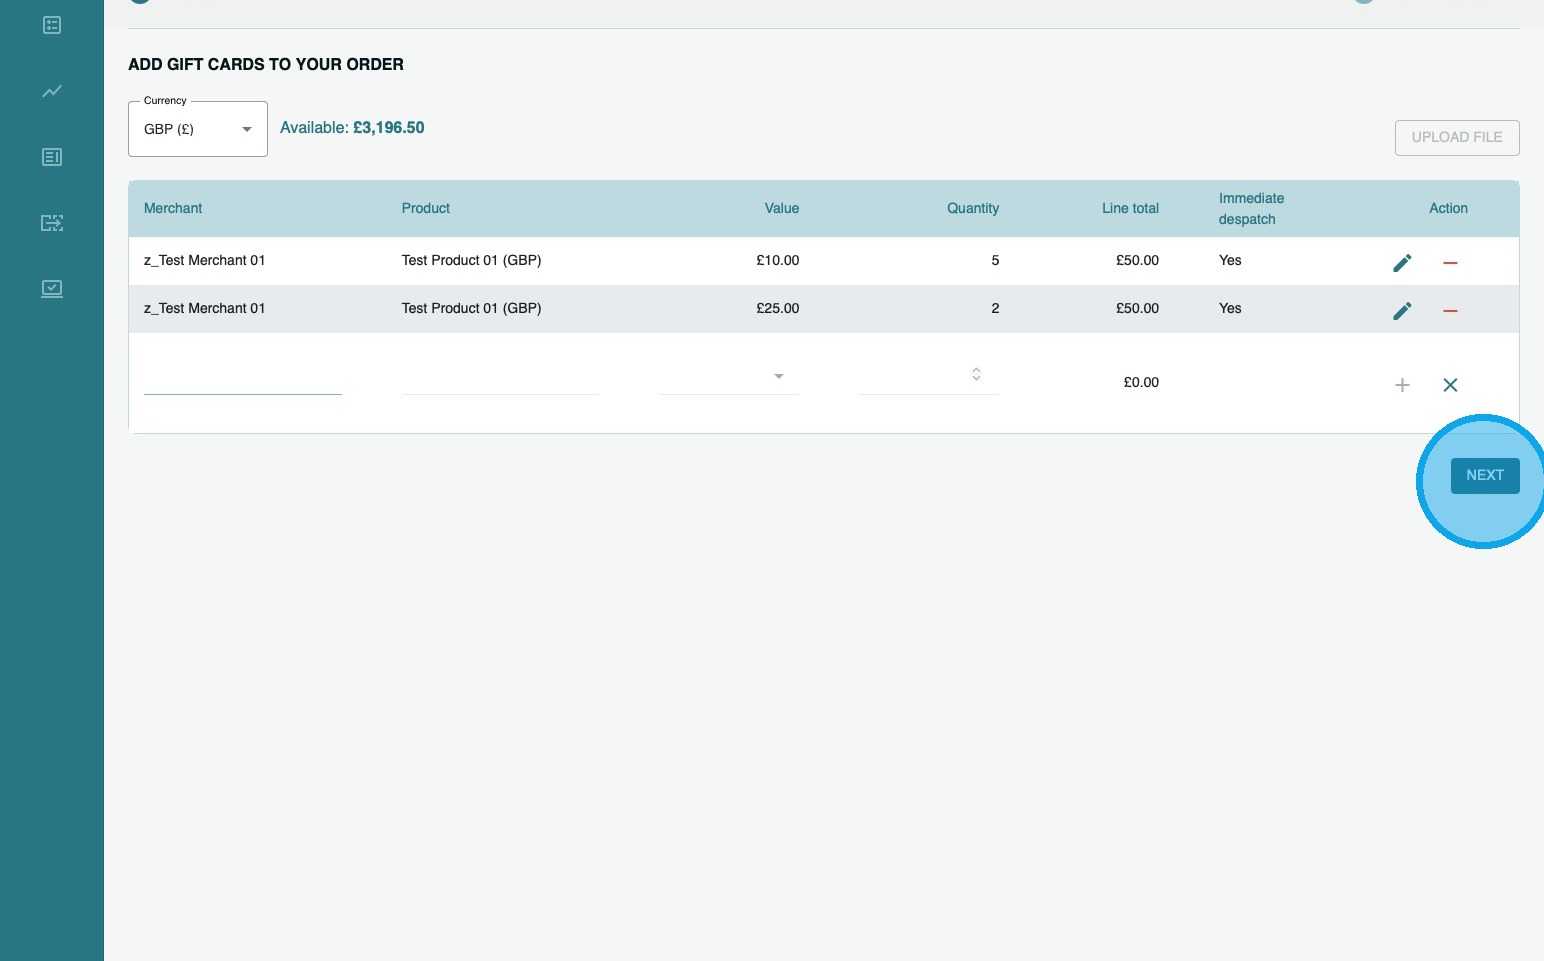The width and height of the screenshot is (1544, 961).
Task: Click the UPLOAD FILE button
Action: click(x=1457, y=138)
